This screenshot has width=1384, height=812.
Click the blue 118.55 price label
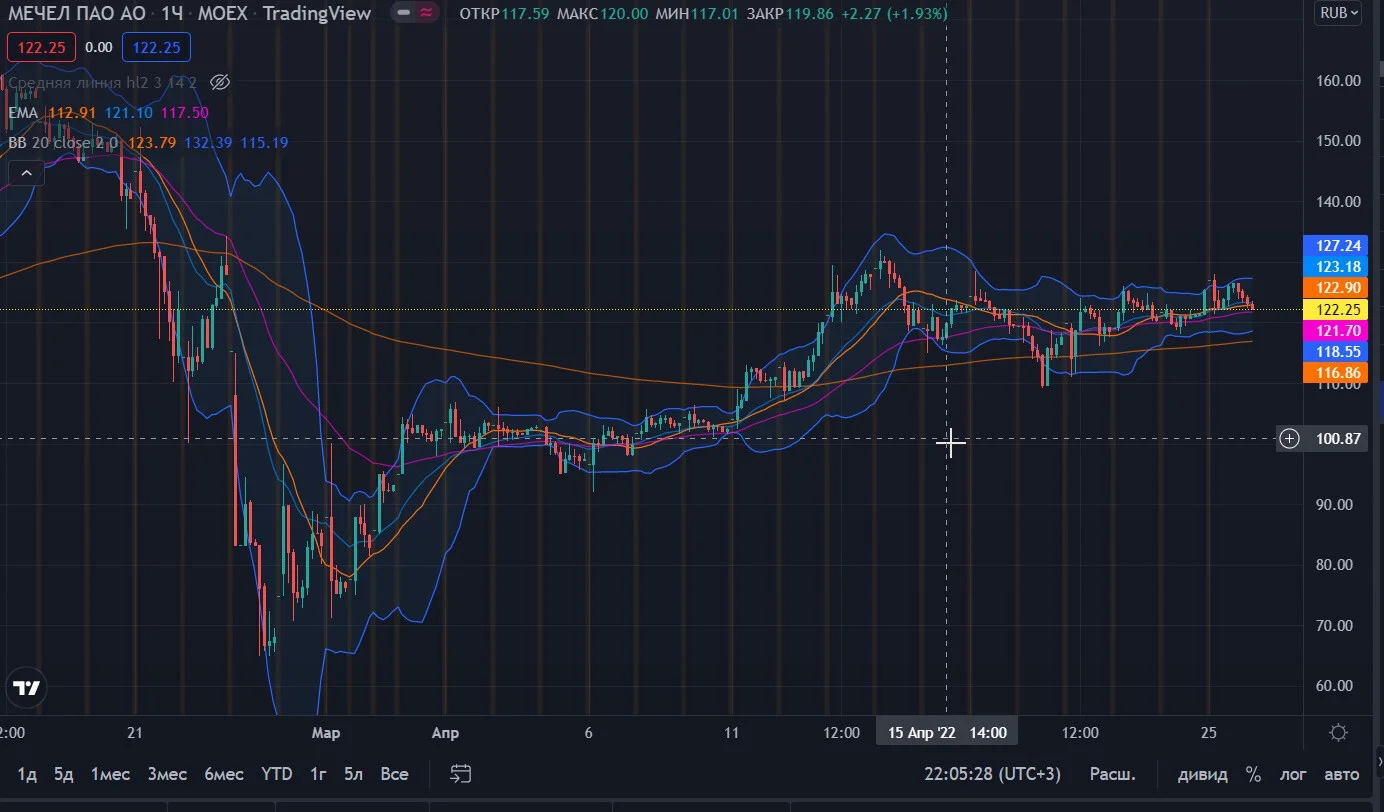pos(1334,352)
